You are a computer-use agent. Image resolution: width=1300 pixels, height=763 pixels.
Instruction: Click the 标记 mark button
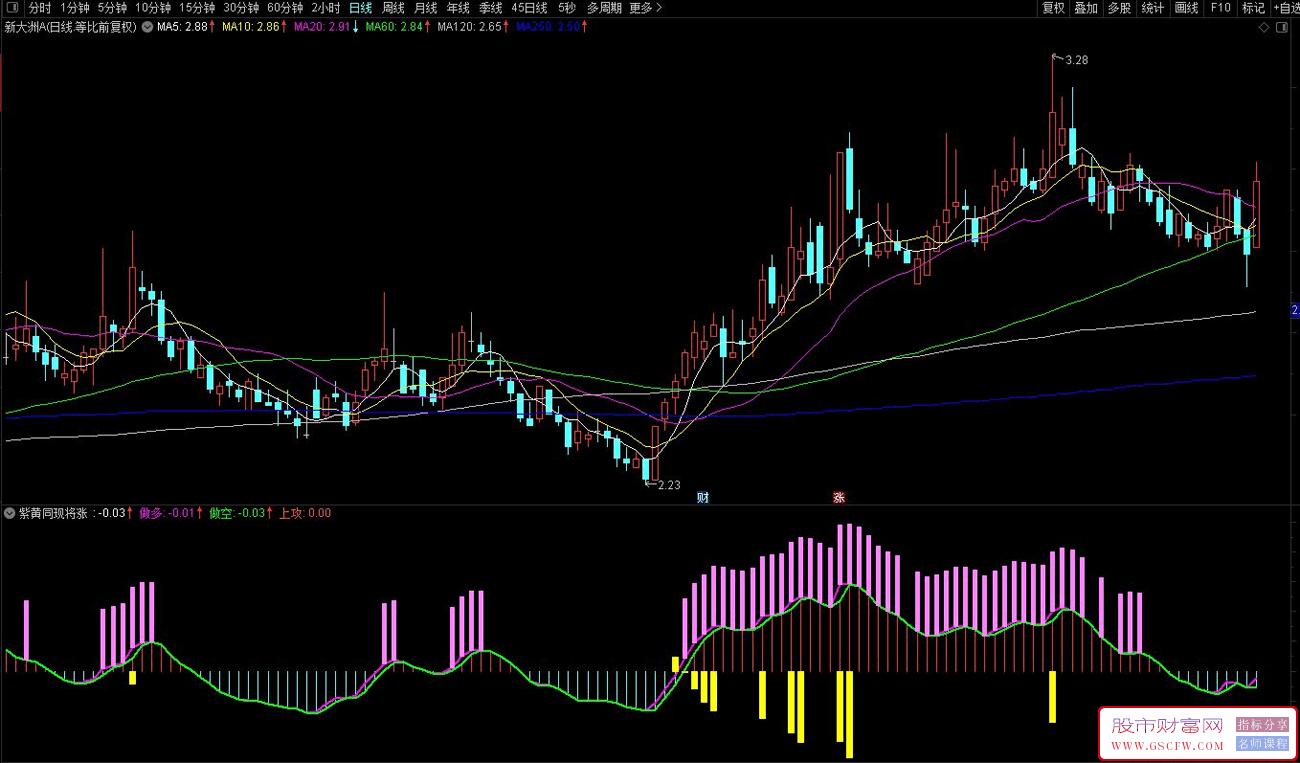tap(1253, 8)
